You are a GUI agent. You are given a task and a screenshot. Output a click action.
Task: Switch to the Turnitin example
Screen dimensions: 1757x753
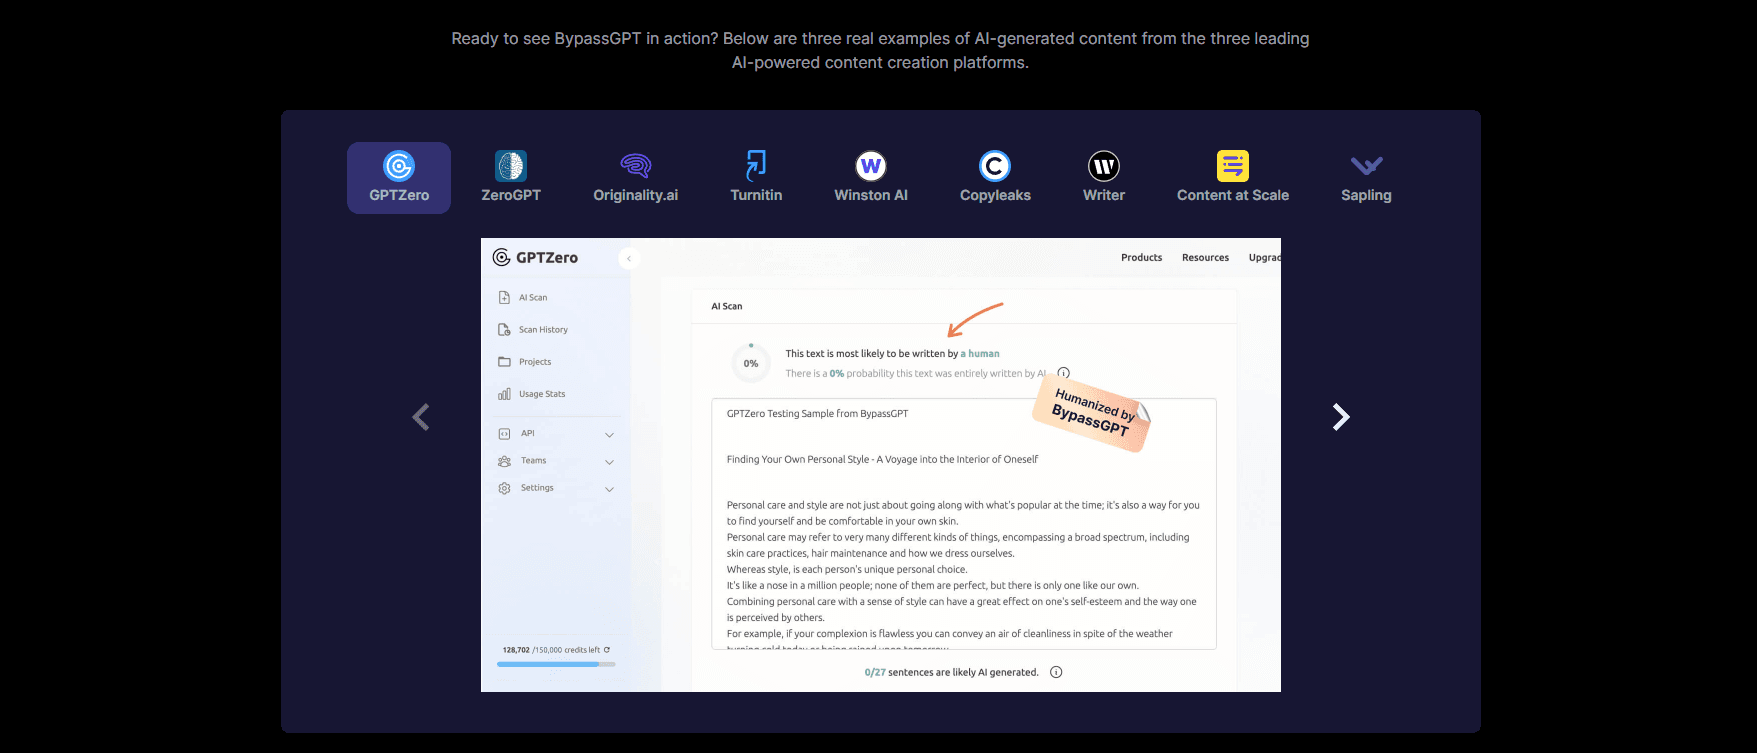tap(756, 178)
